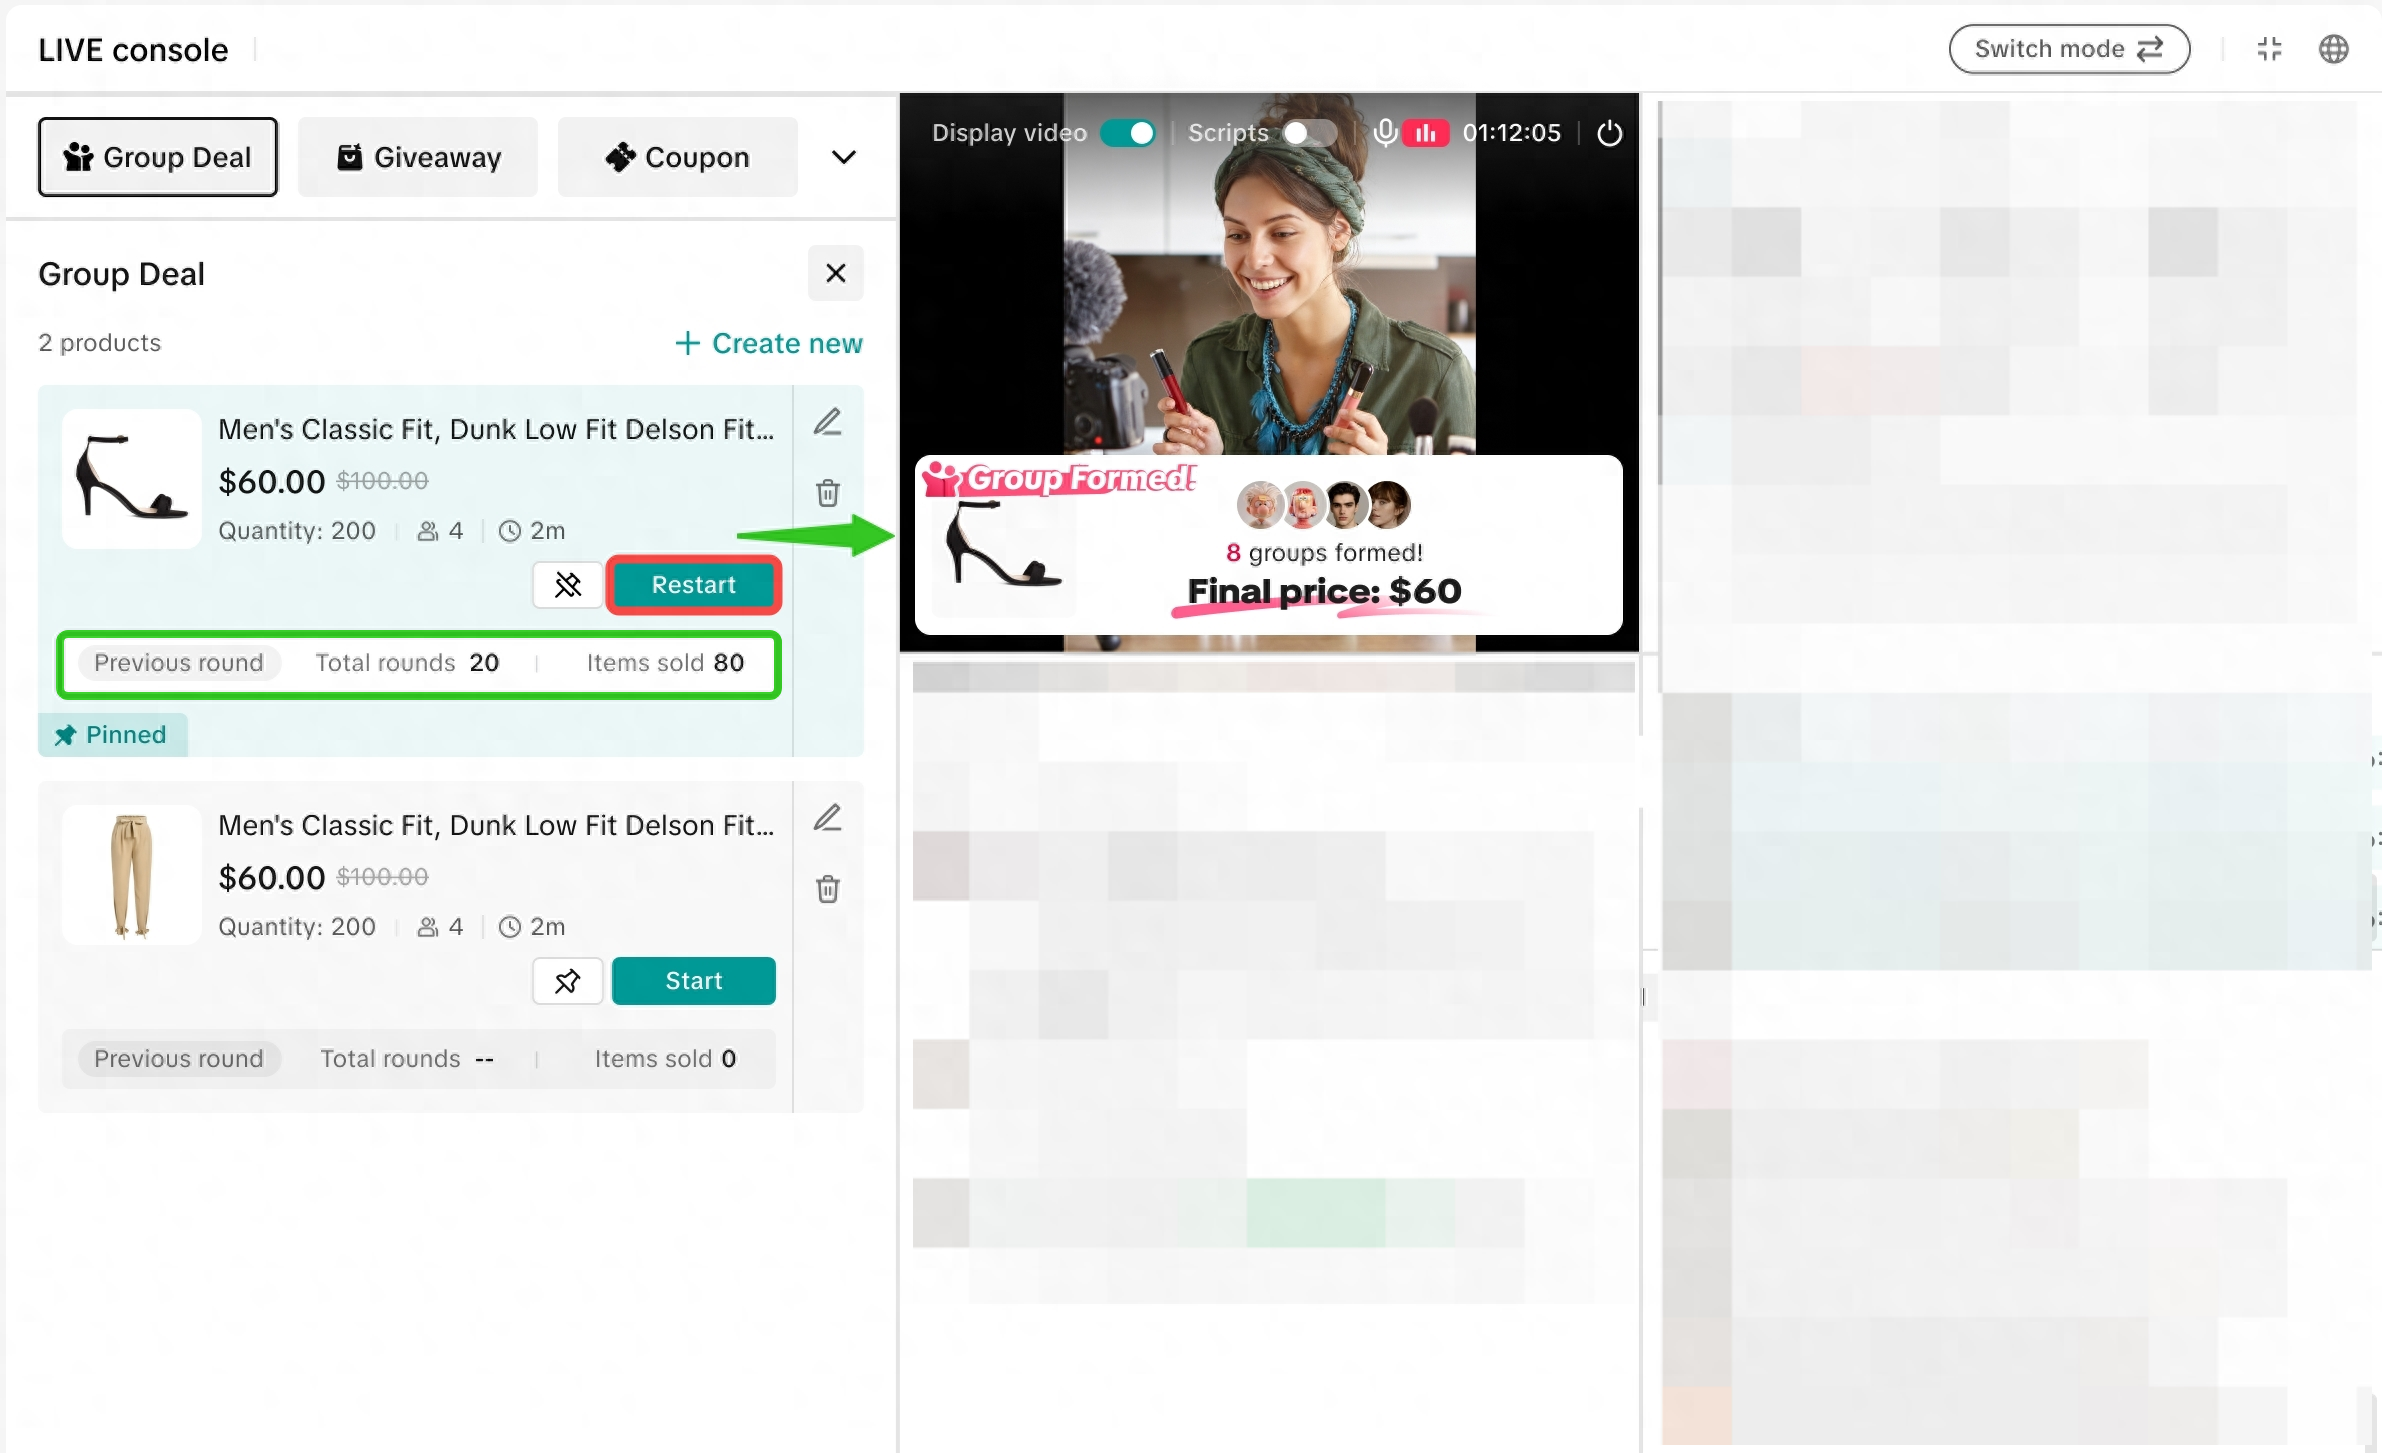This screenshot has height=1453, width=2382.
Task: Click 'Total rounds 20' value
Action: (x=407, y=663)
